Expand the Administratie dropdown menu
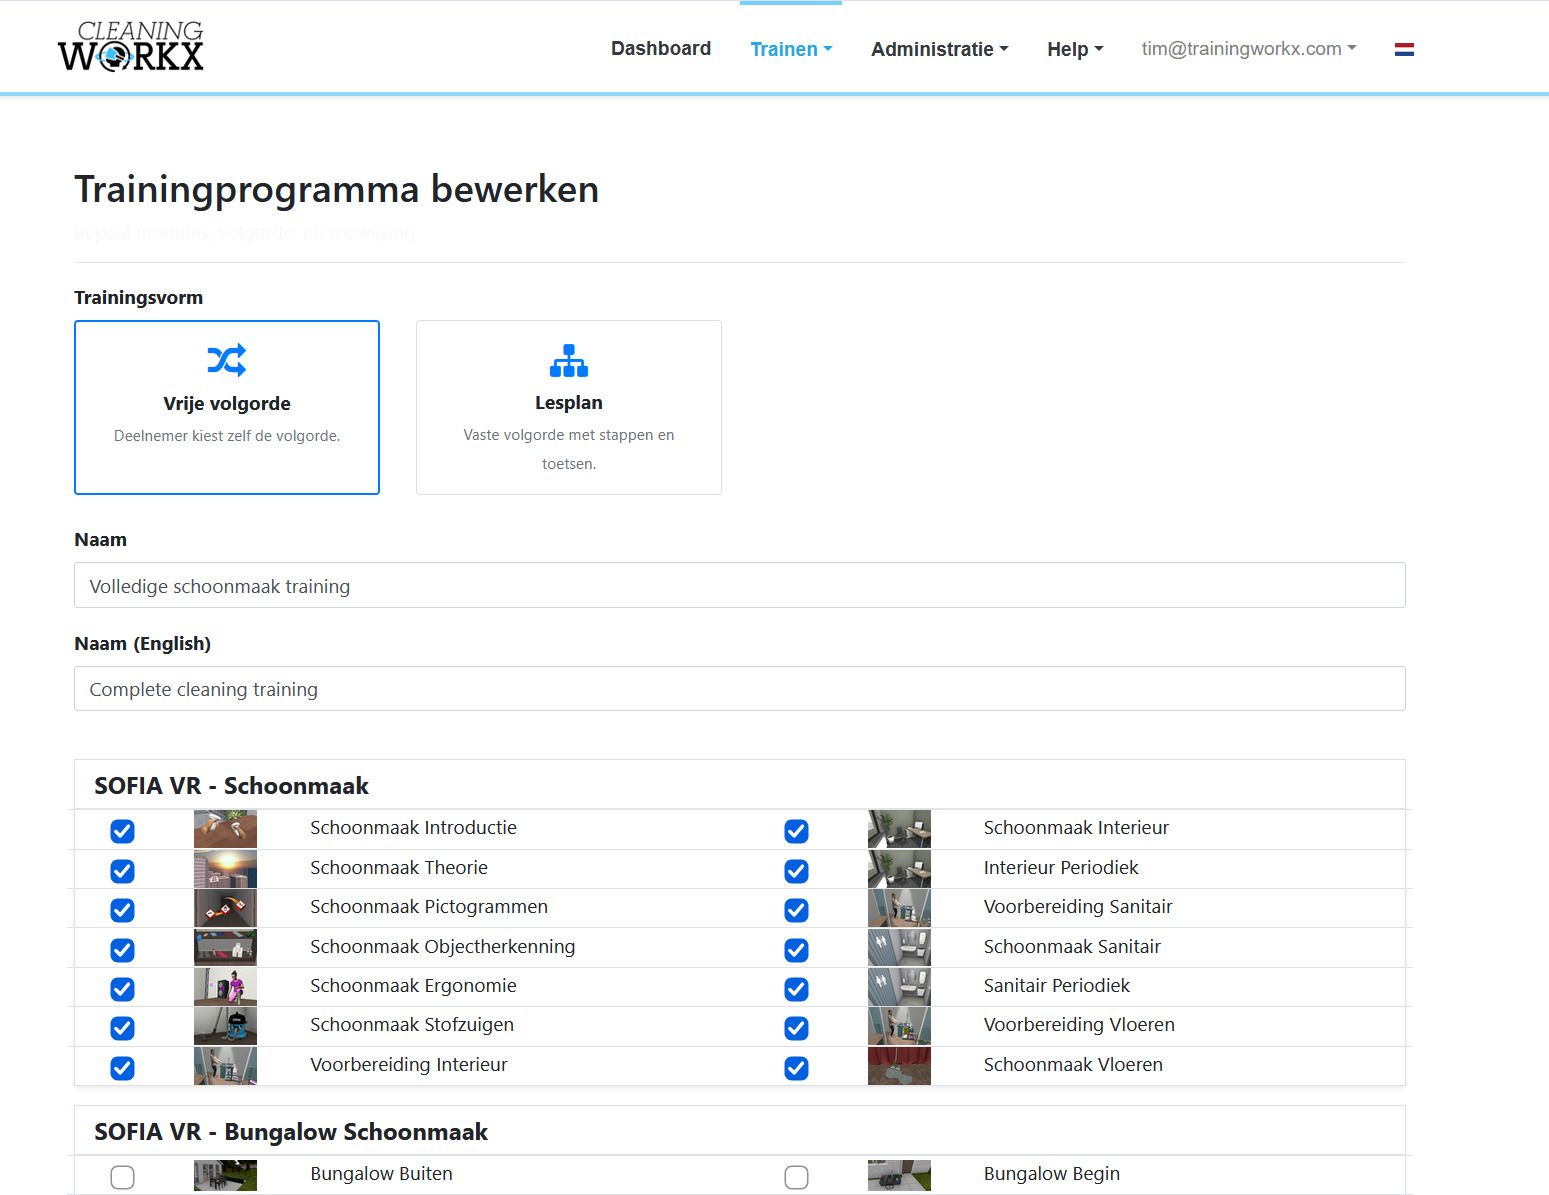Screen dimensions: 1549x1195 tap(940, 49)
